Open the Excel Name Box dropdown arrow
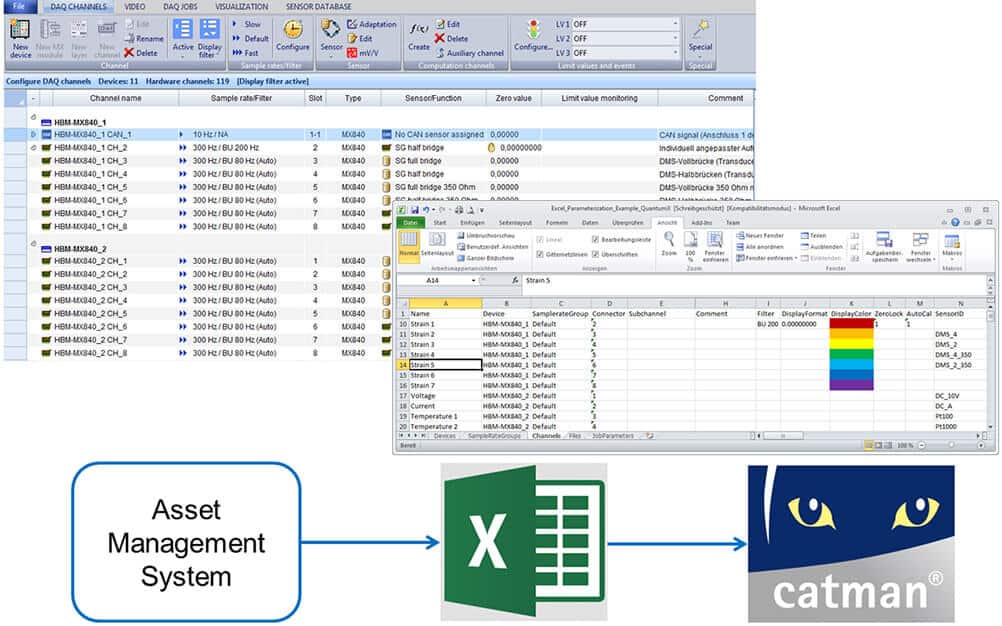Viewport: 1002px width, 626px height. click(x=474, y=280)
